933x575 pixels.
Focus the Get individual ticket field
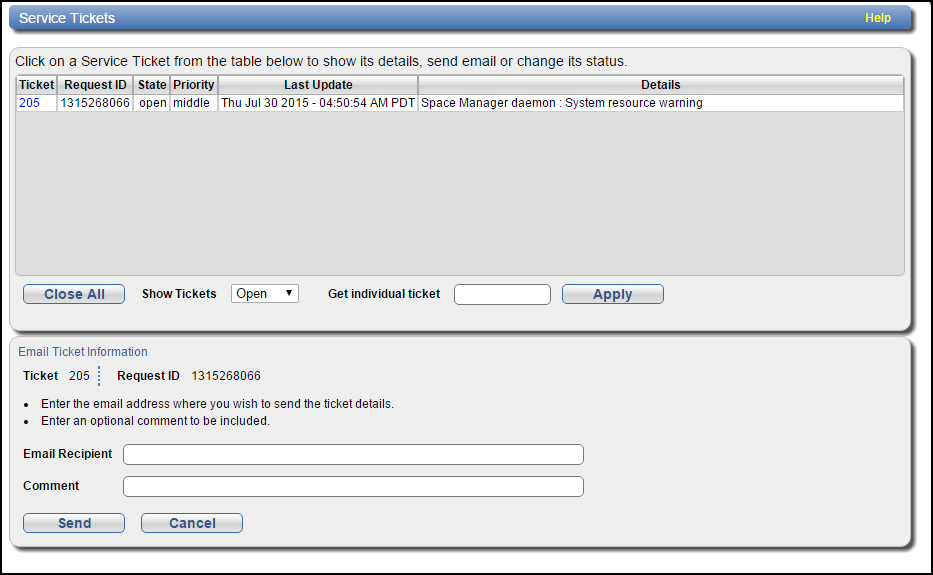pos(502,294)
